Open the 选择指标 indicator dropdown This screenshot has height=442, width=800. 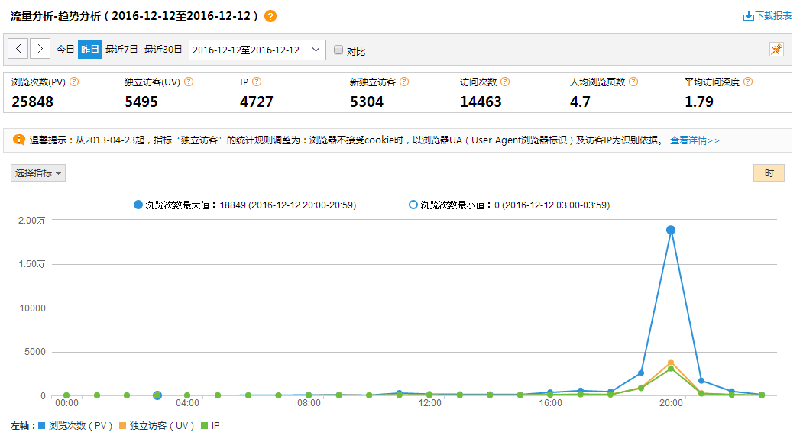pyautogui.click(x=39, y=173)
